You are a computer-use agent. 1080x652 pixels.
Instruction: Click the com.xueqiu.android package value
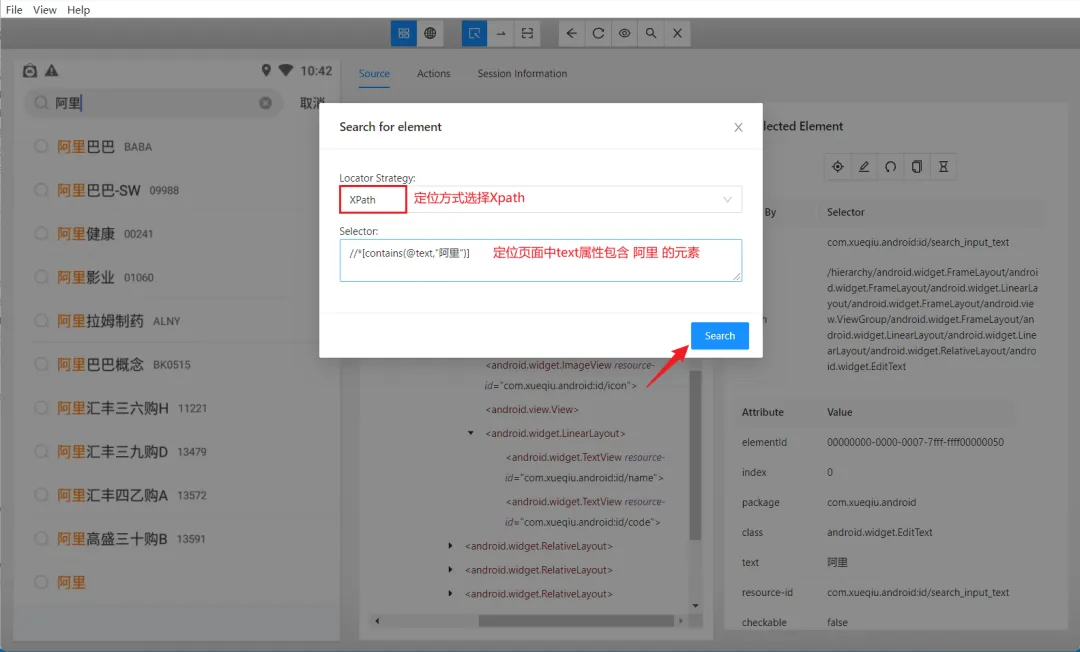[871, 503]
